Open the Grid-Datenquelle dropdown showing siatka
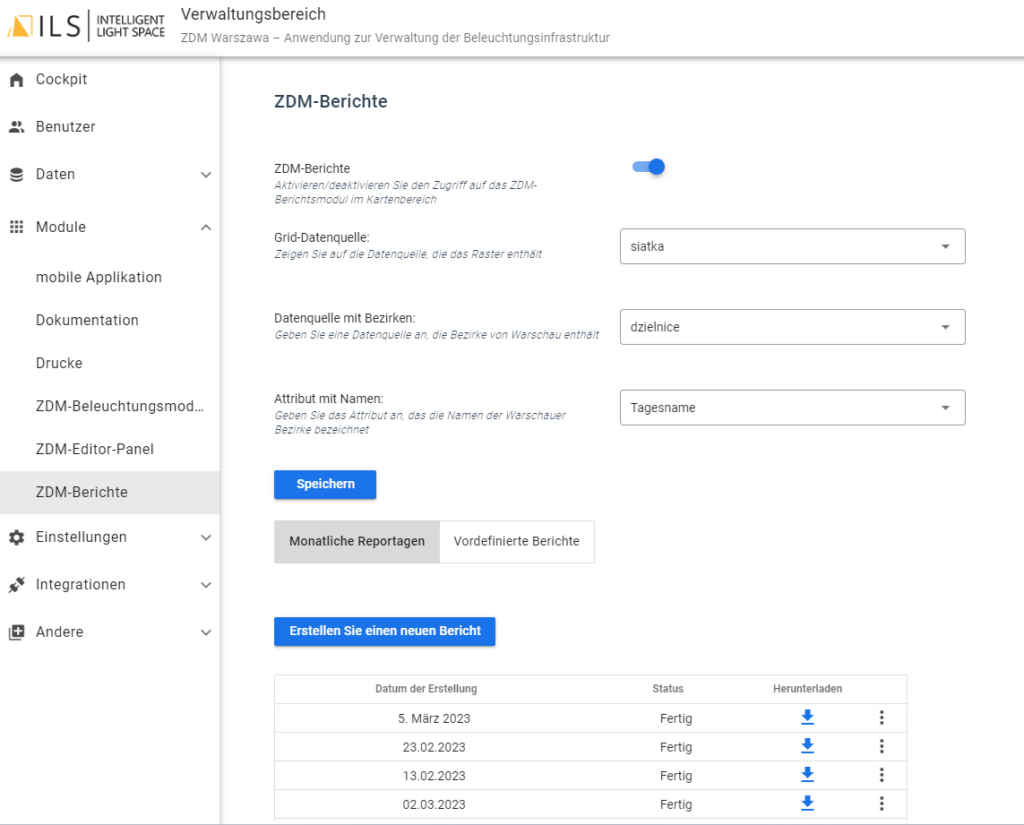Viewport: 1024px width, 825px height. tap(792, 247)
